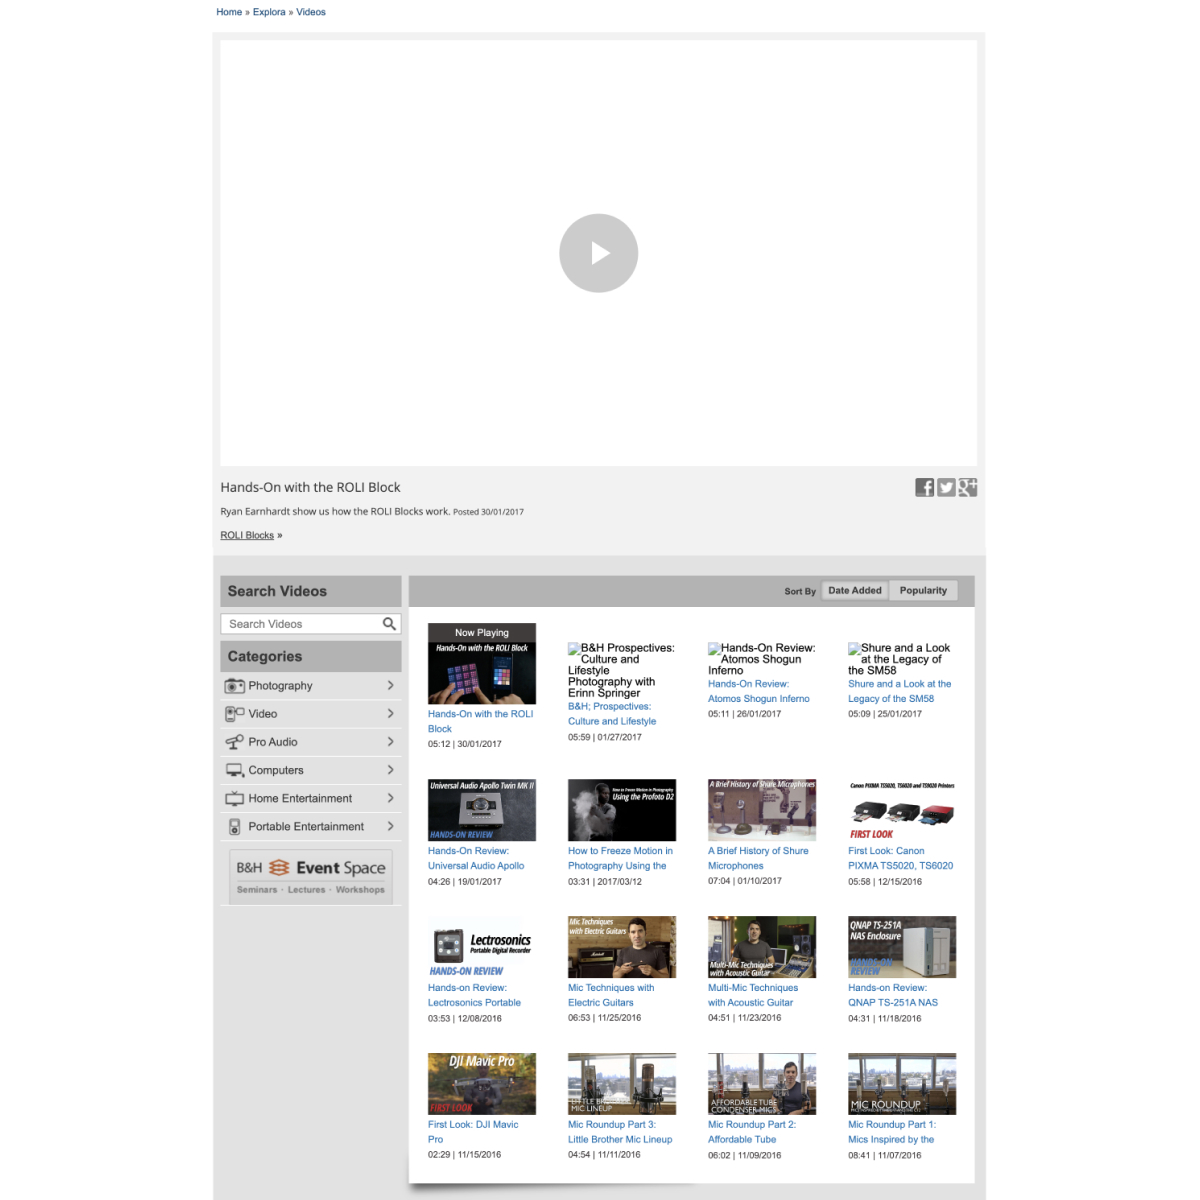The width and height of the screenshot is (1200, 1200).
Task: Click the Home Entertainment TV icon
Action: 235,798
